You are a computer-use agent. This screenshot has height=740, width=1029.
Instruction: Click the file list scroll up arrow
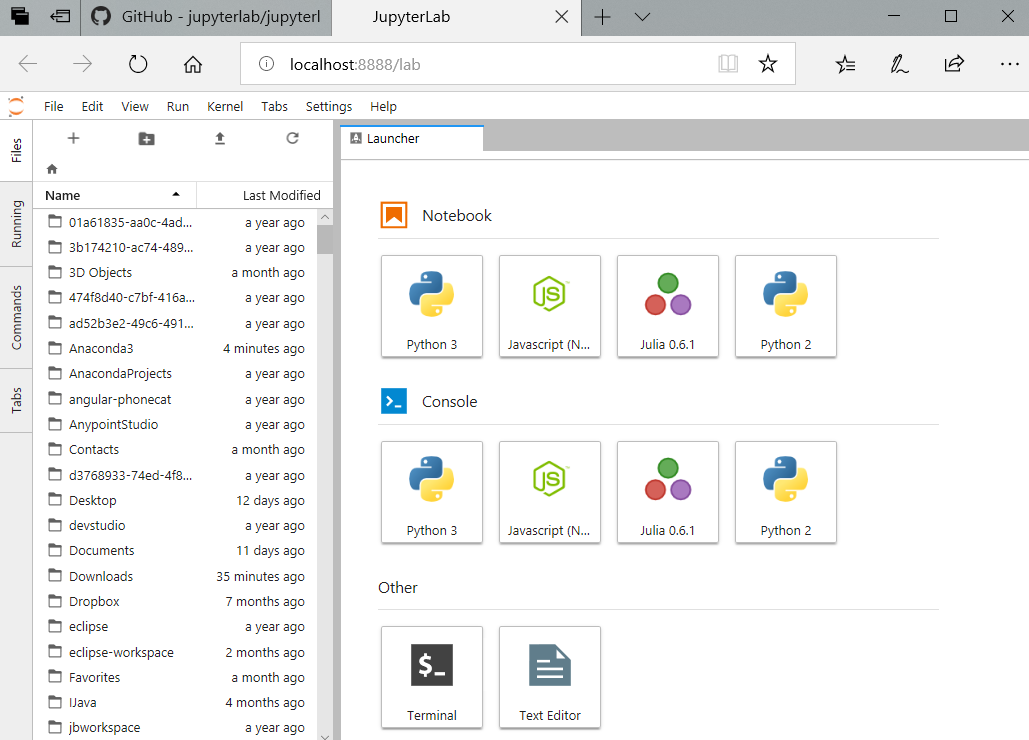(325, 216)
